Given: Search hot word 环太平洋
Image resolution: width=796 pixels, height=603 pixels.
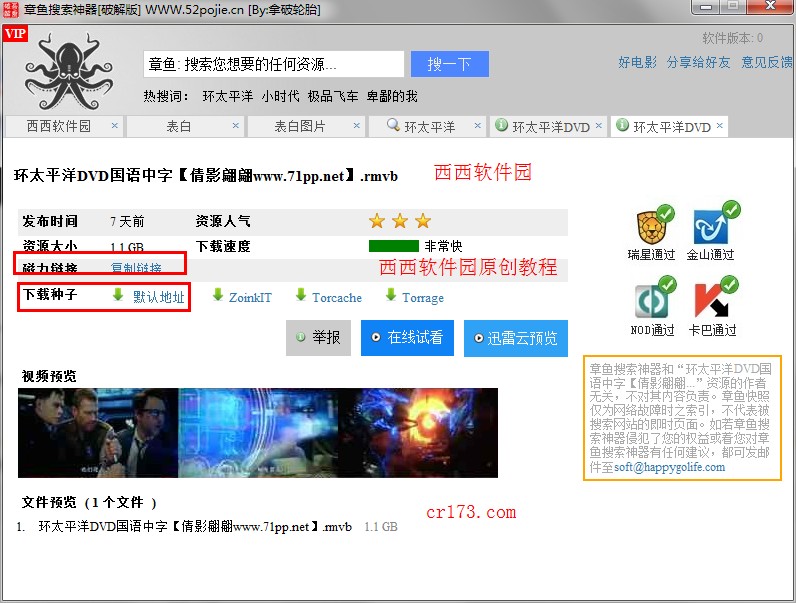Looking at the screenshot, I should [x=227, y=96].
